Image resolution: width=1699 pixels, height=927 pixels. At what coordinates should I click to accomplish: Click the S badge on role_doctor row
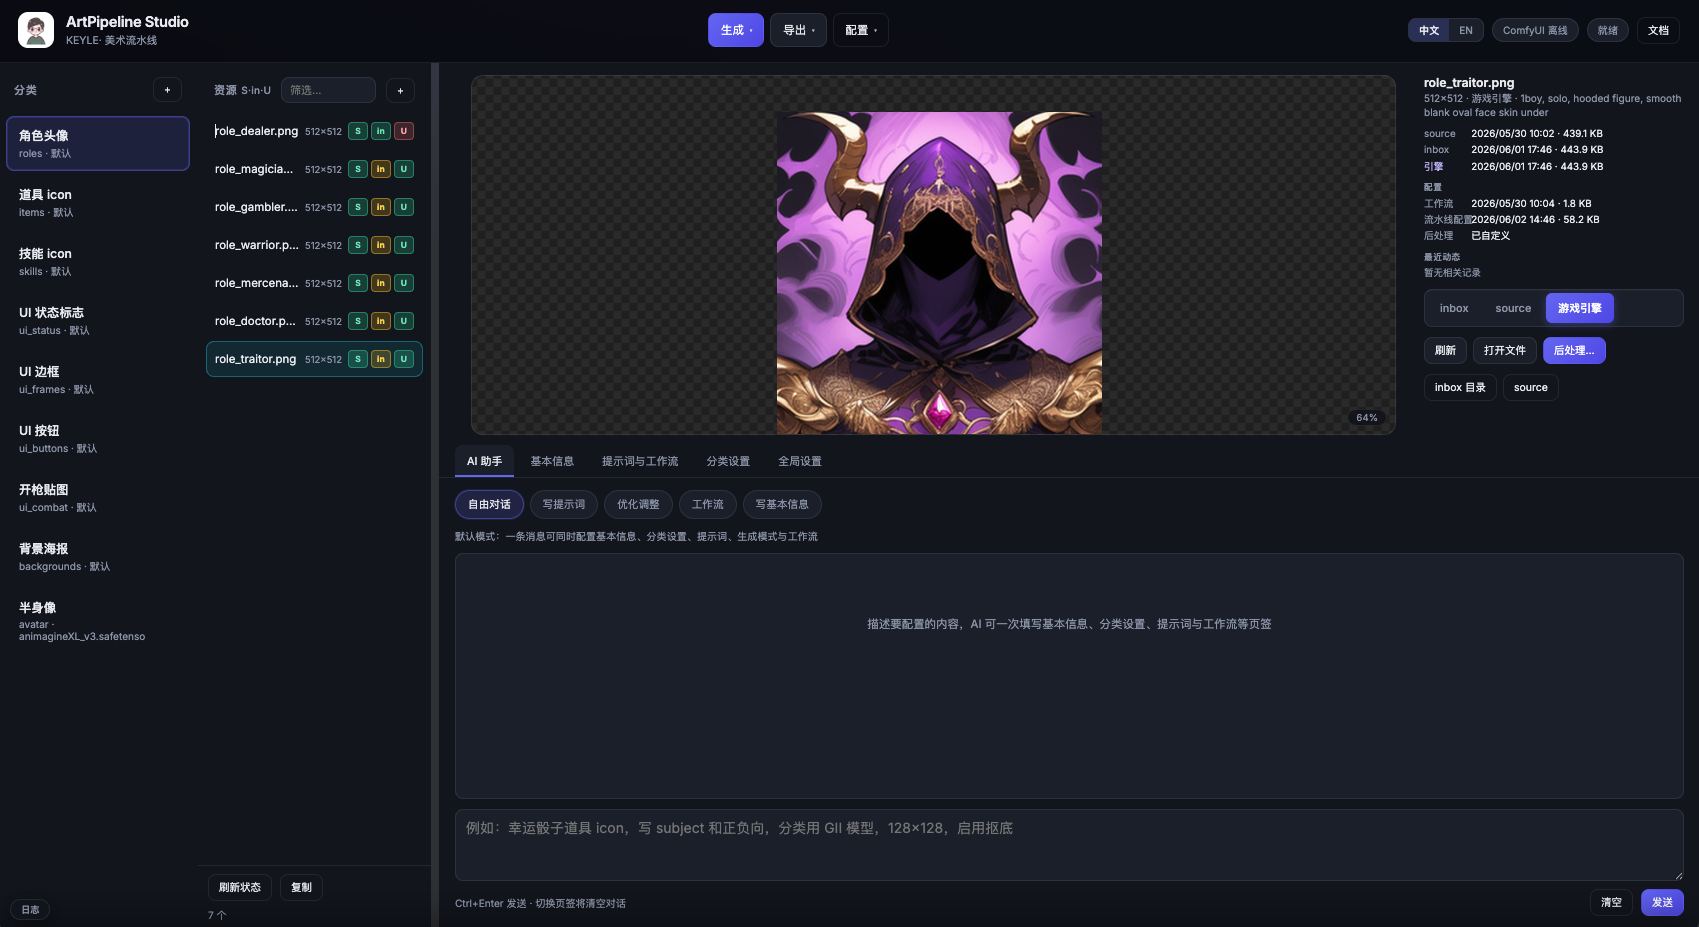pyautogui.click(x=358, y=321)
